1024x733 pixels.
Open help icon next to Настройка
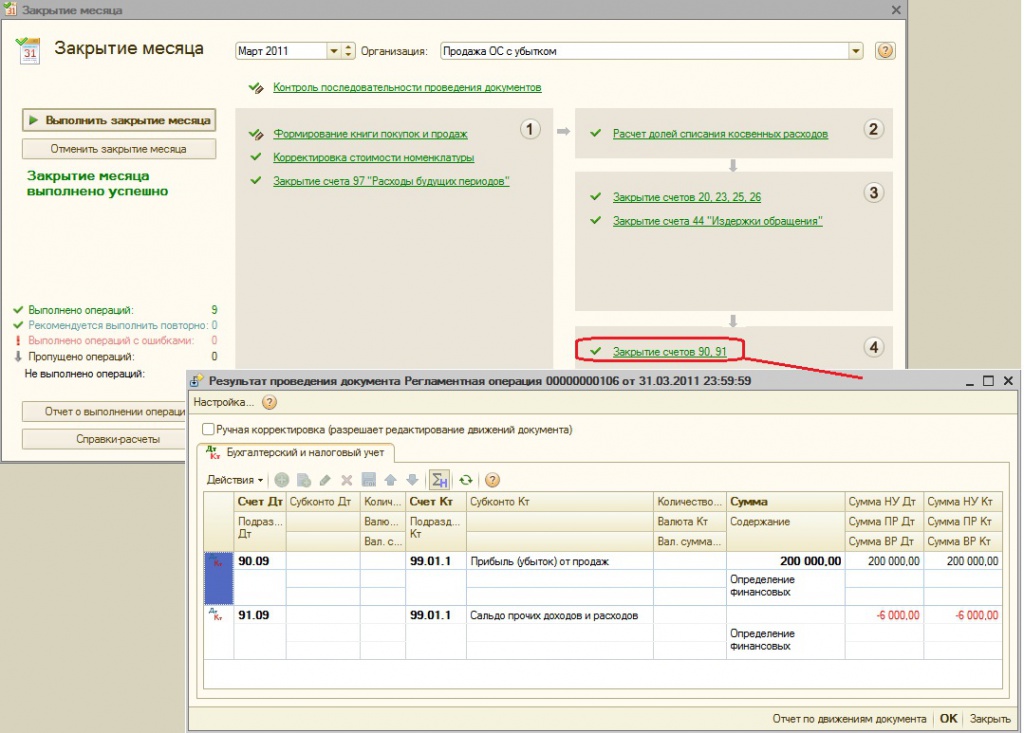tap(269, 402)
